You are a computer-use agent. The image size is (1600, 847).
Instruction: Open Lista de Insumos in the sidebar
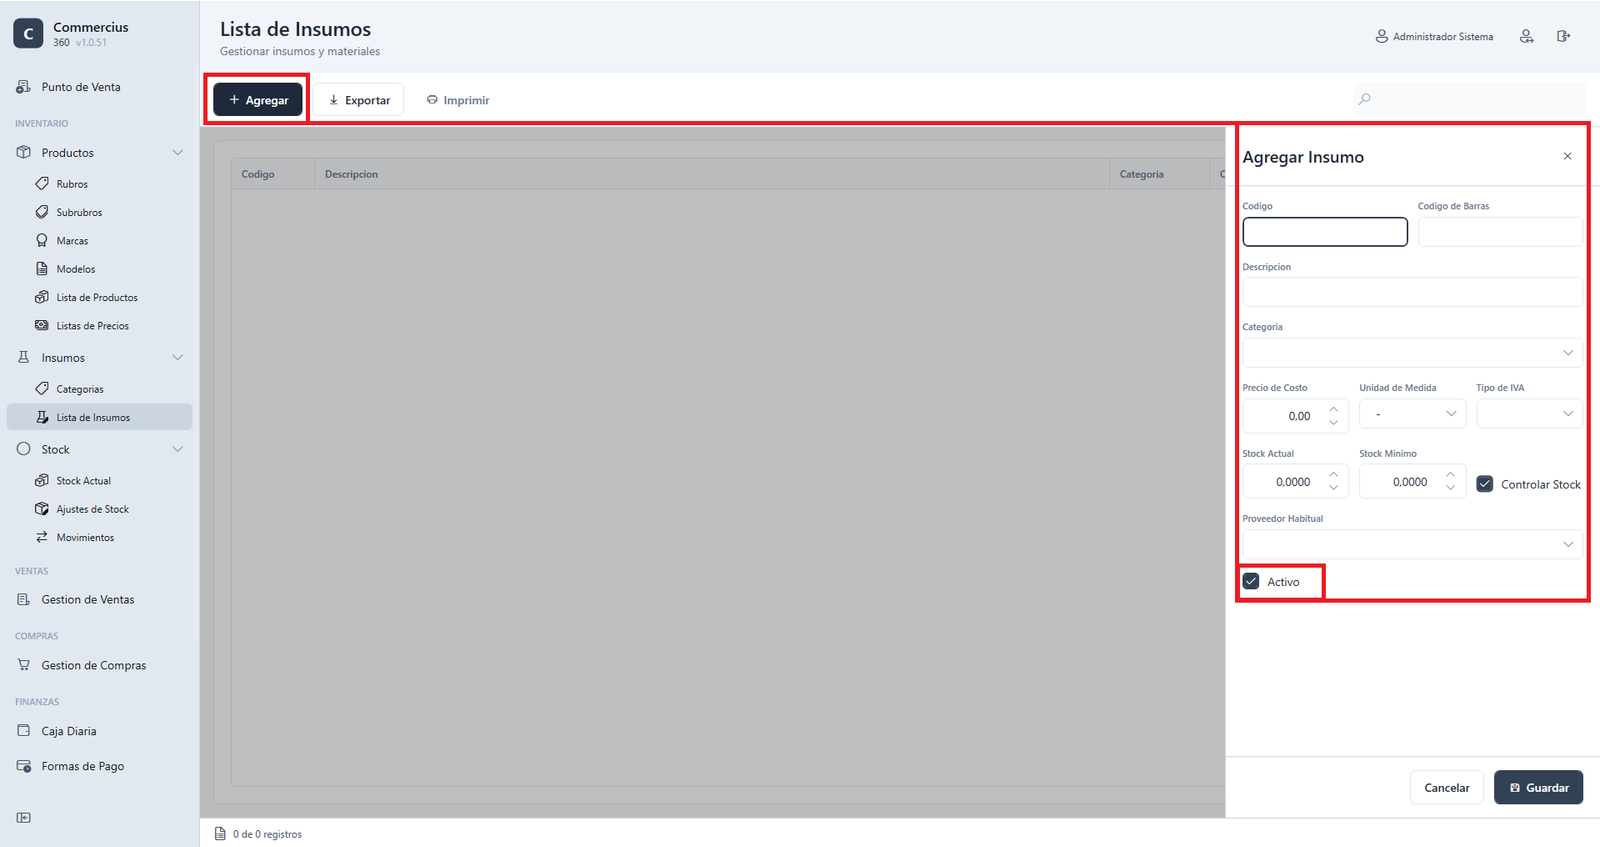tap(99, 417)
